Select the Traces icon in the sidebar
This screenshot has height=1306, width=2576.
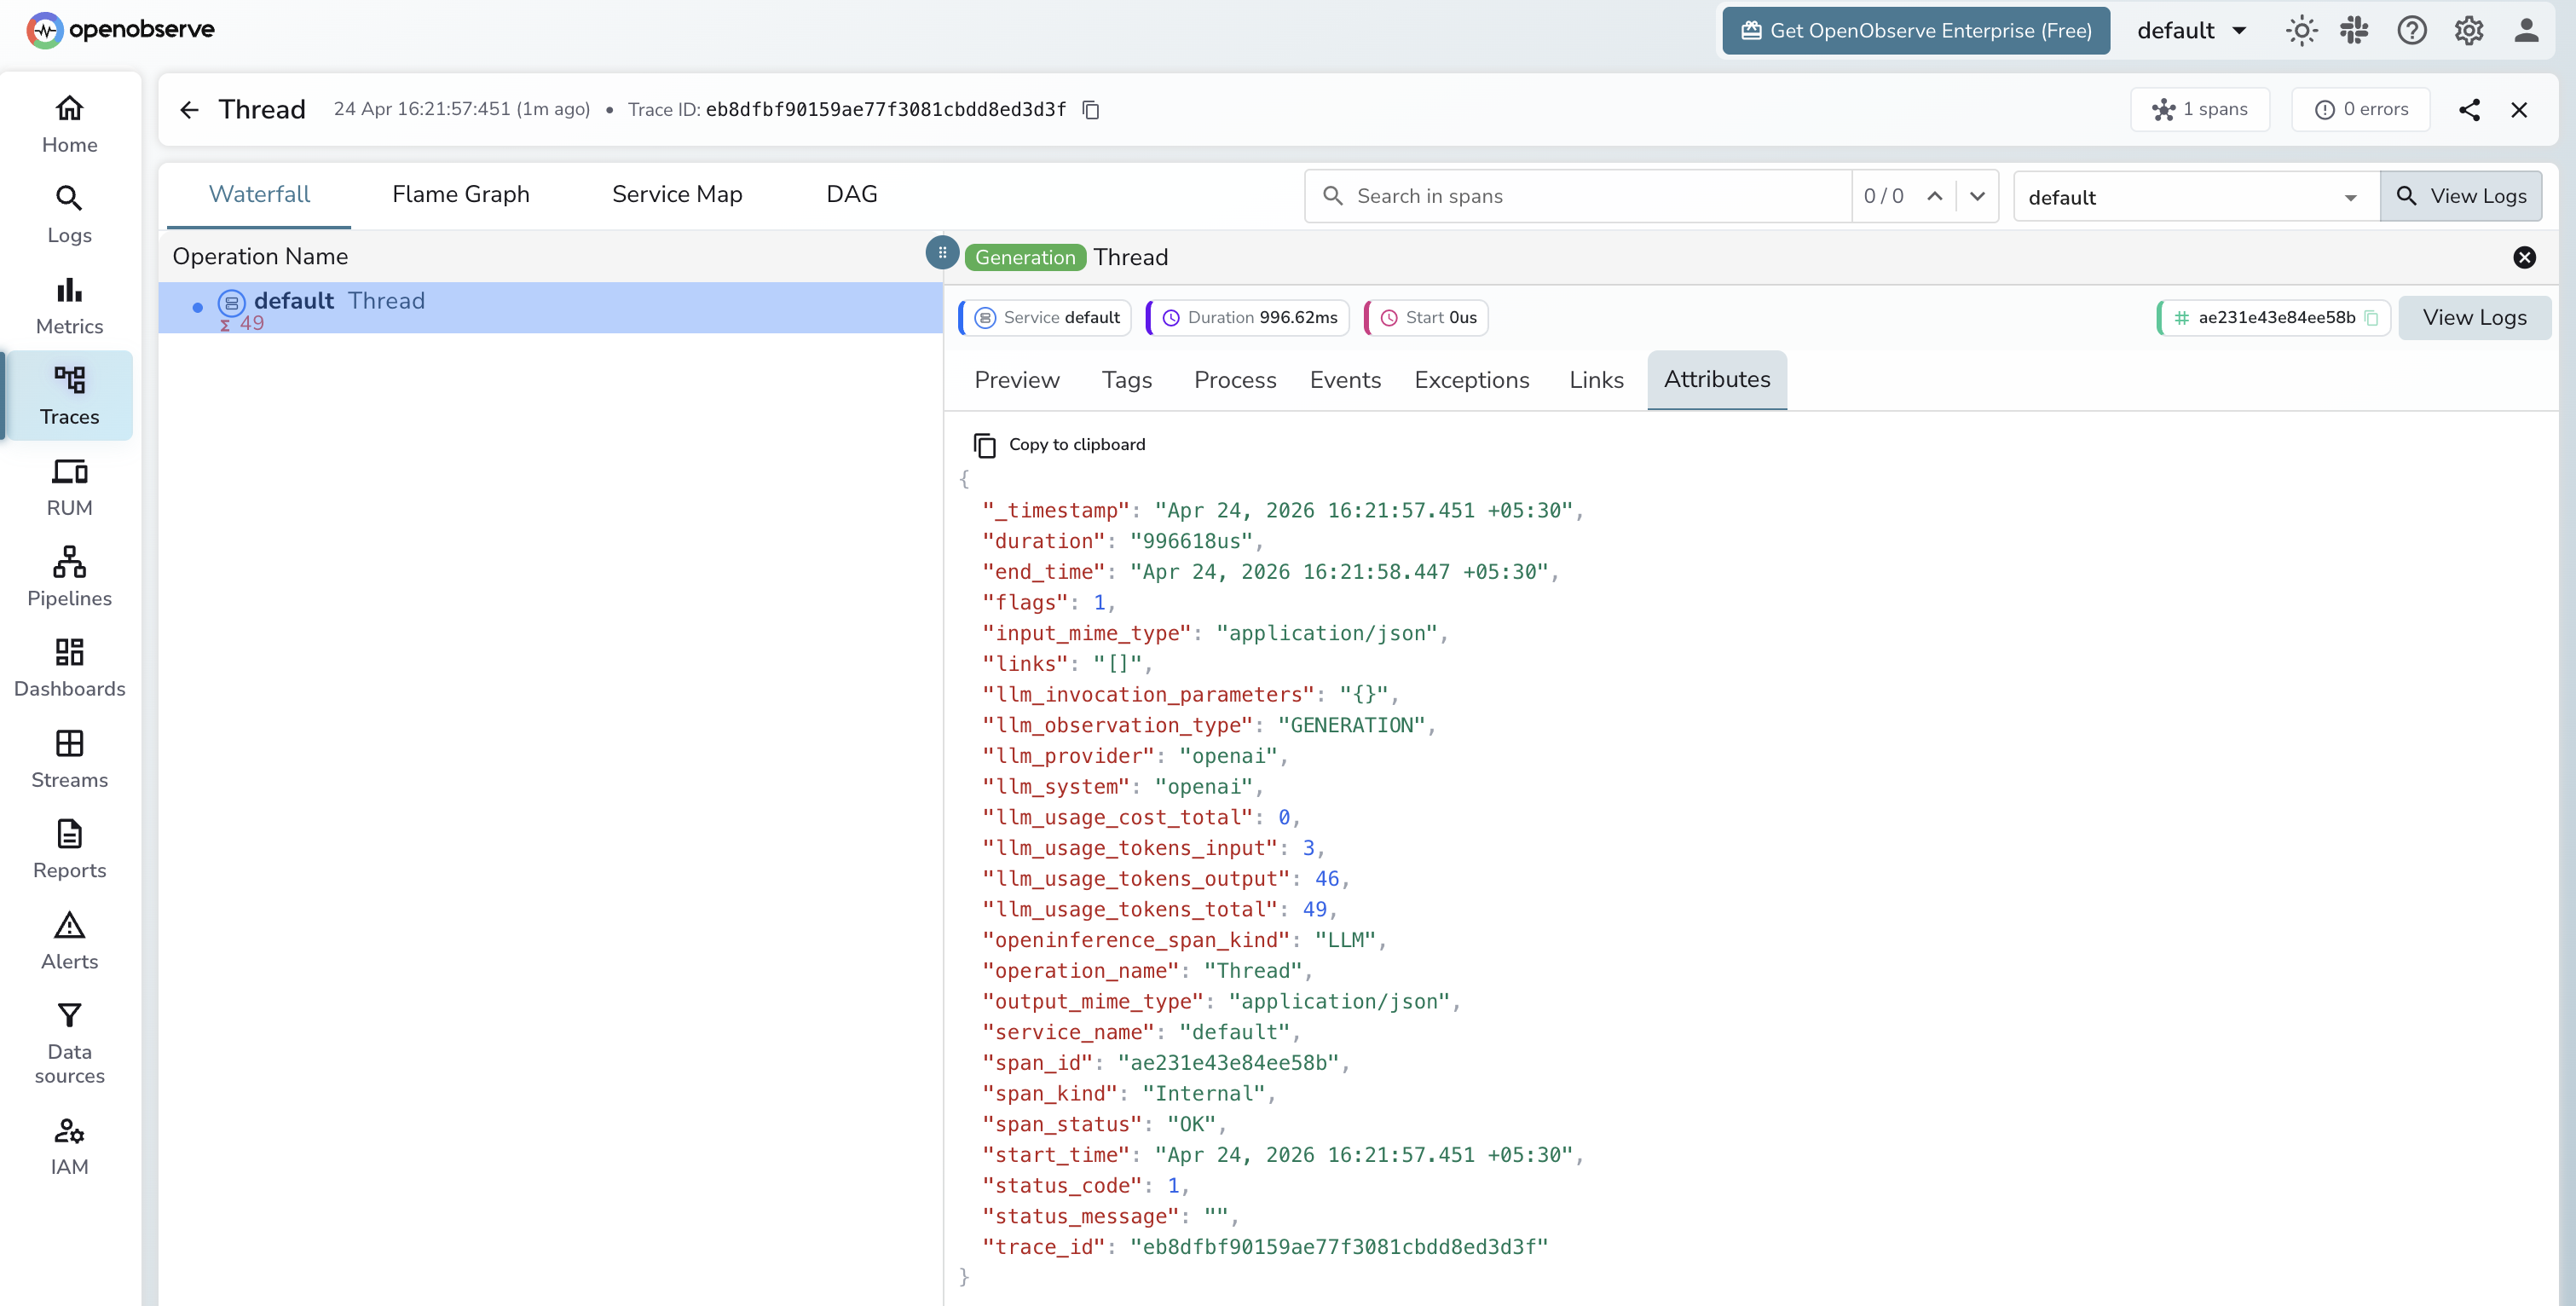coord(68,396)
